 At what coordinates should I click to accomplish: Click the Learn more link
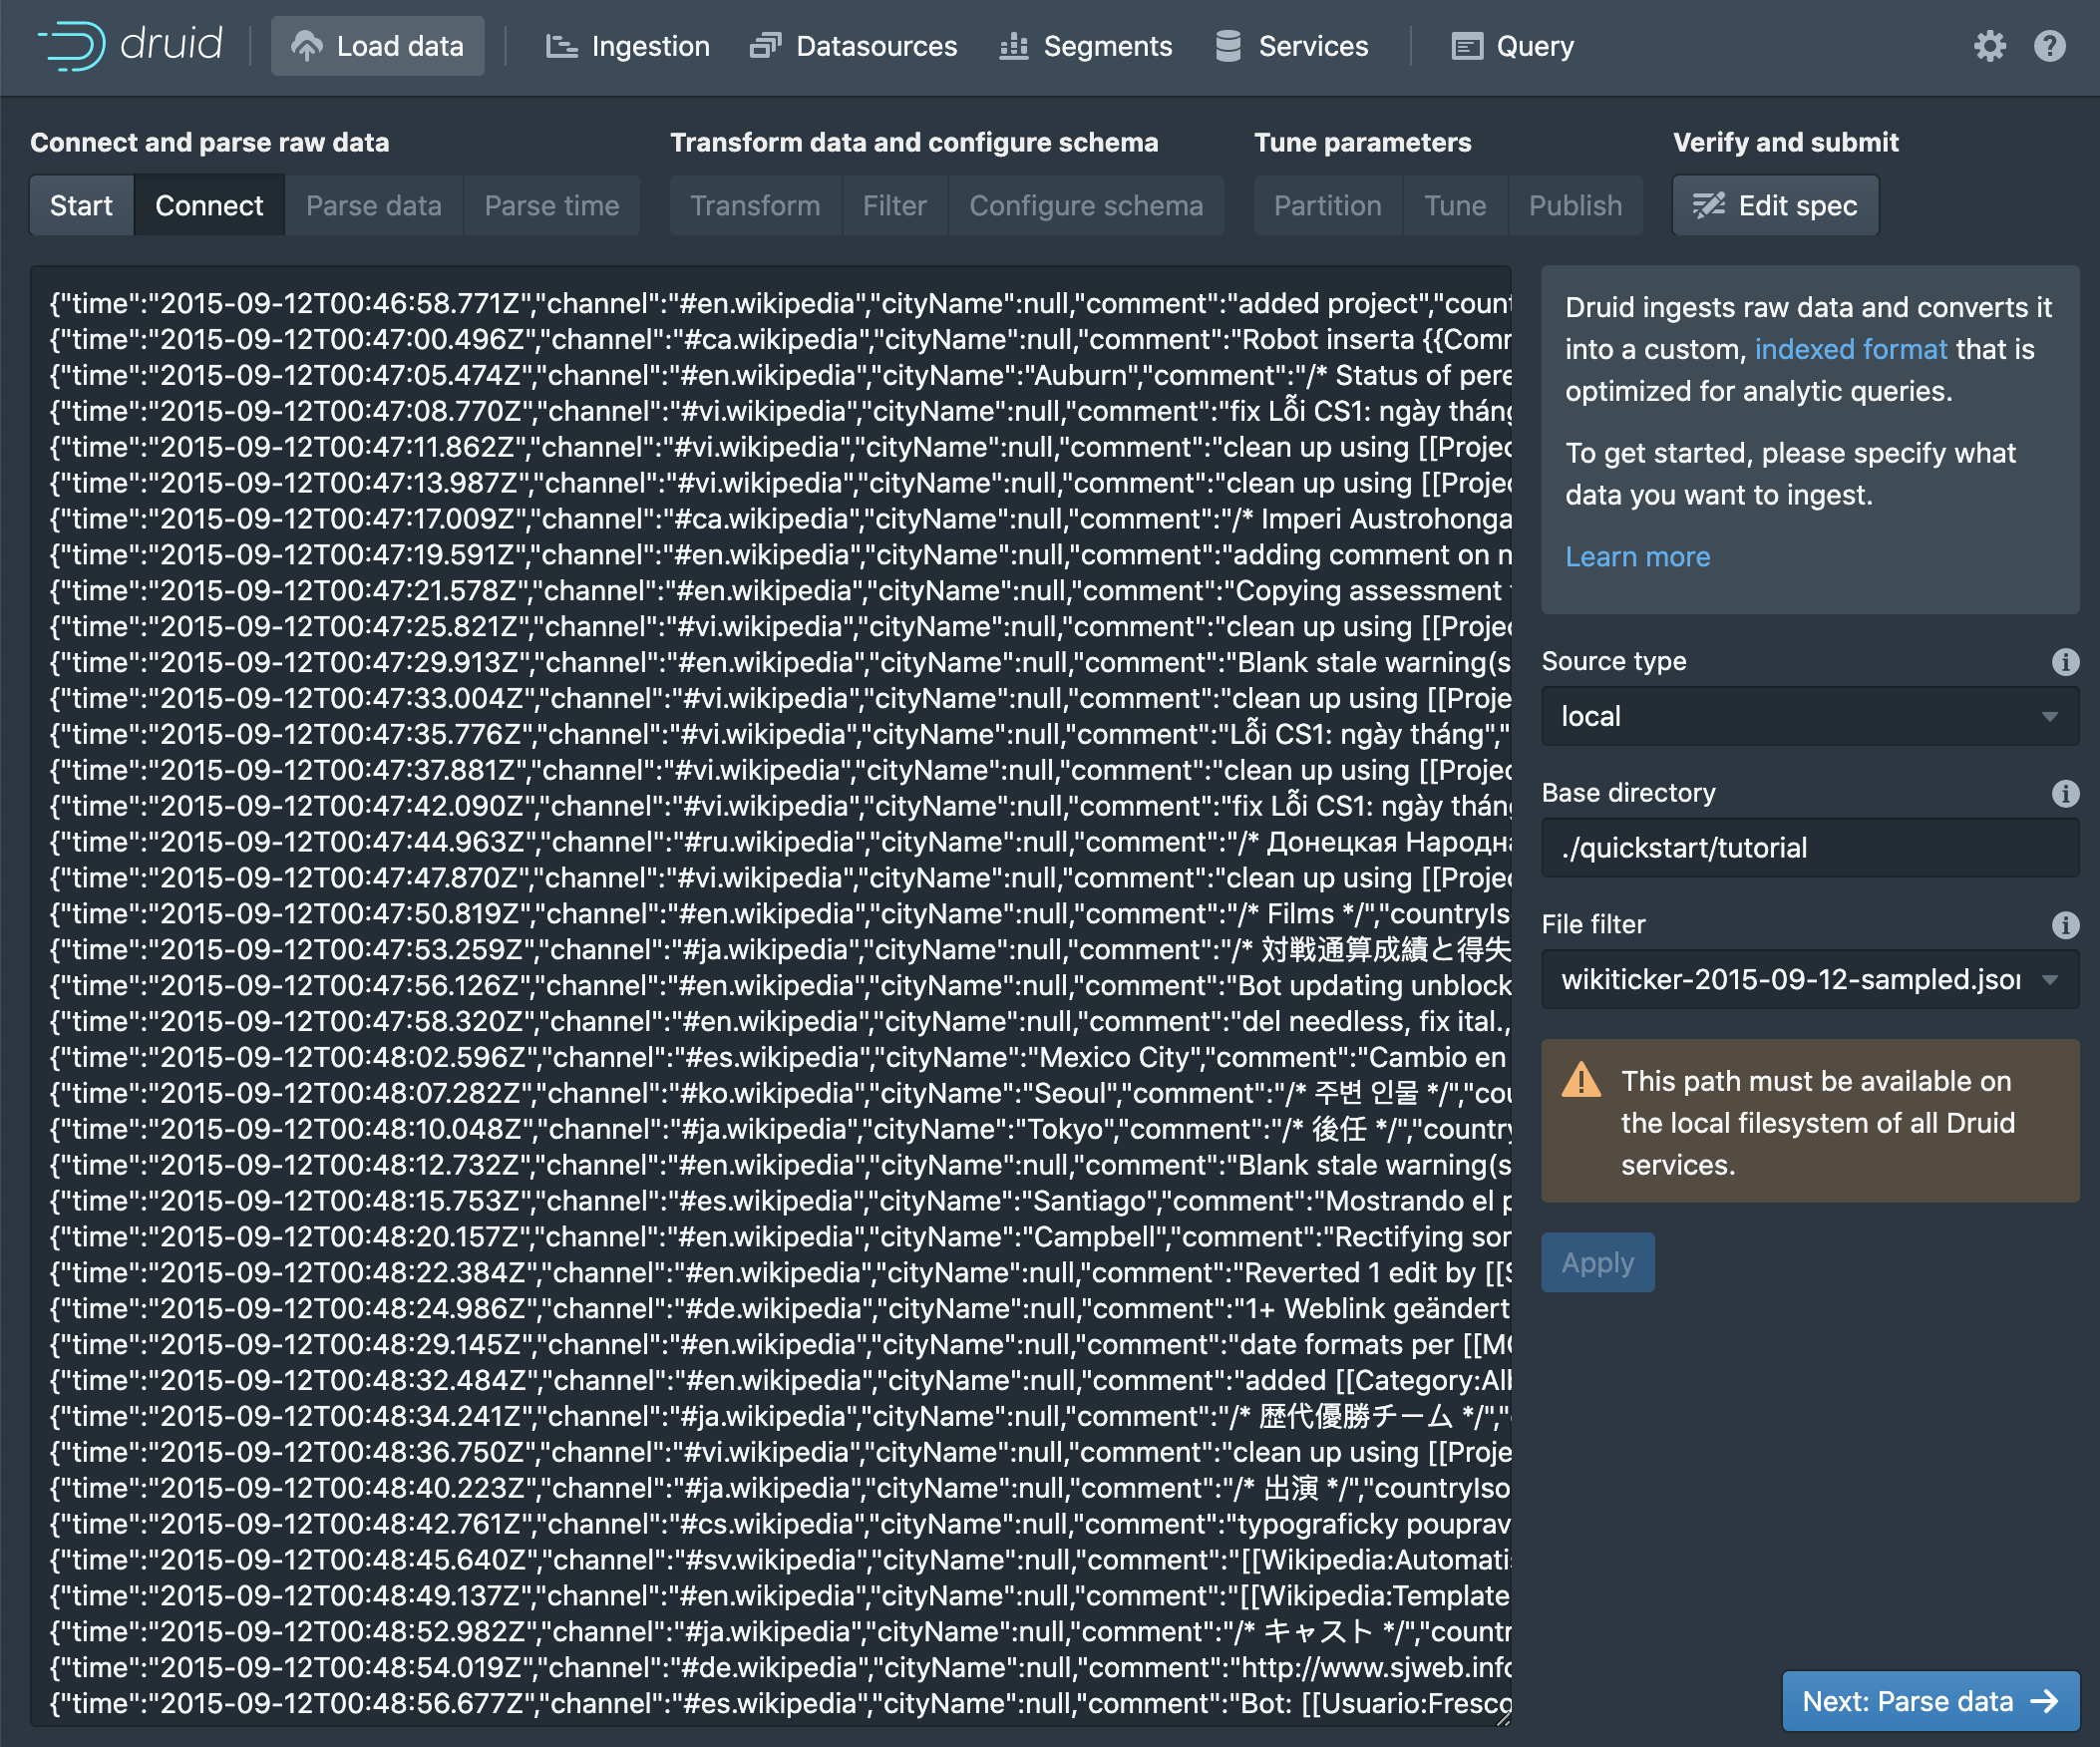coord(1637,557)
